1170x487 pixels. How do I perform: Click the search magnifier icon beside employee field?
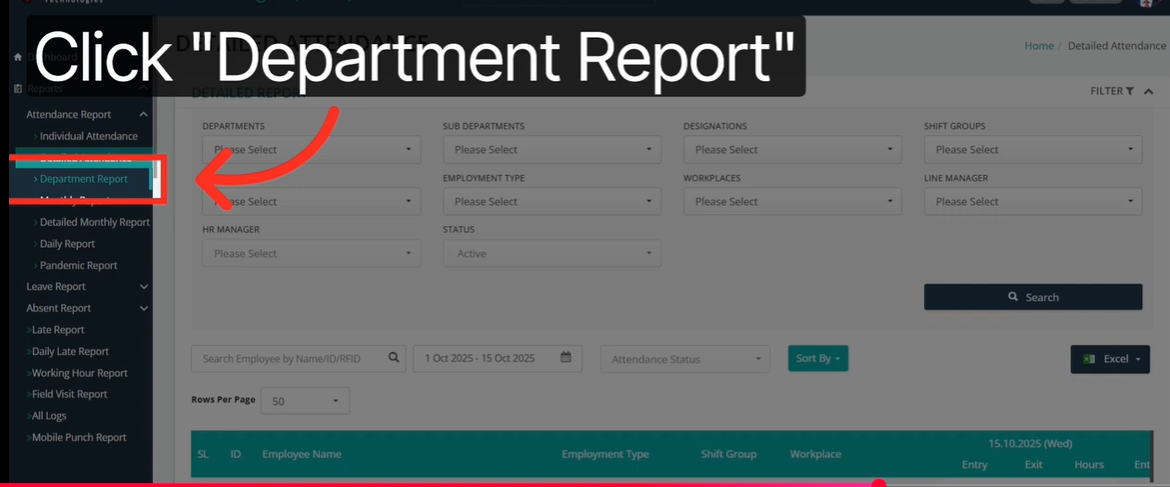tap(395, 358)
